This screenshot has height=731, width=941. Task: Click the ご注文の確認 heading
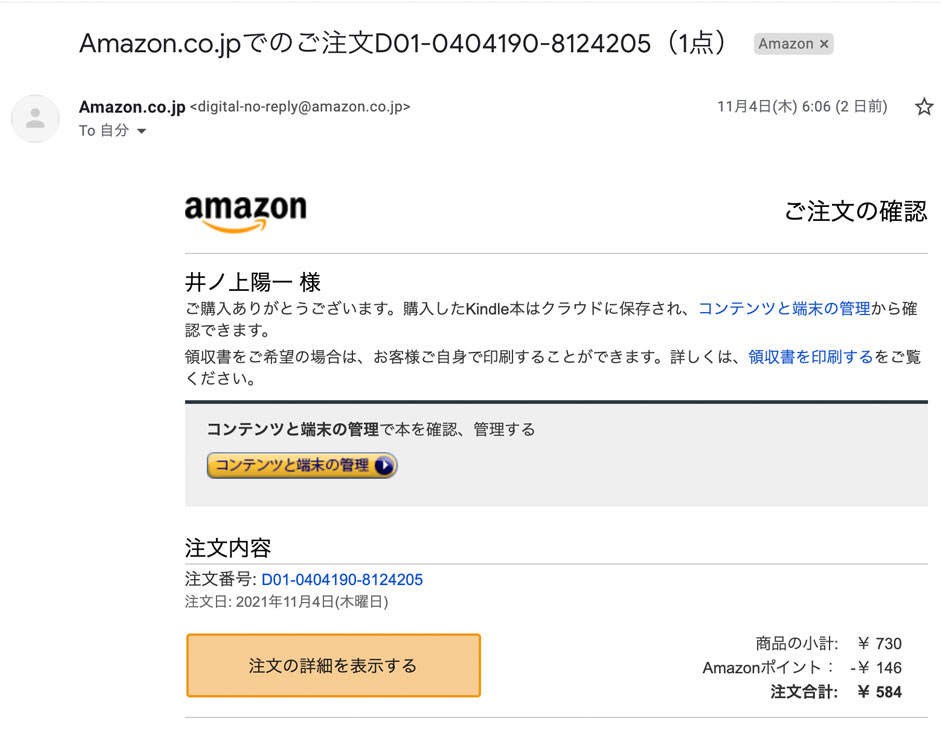click(x=855, y=211)
